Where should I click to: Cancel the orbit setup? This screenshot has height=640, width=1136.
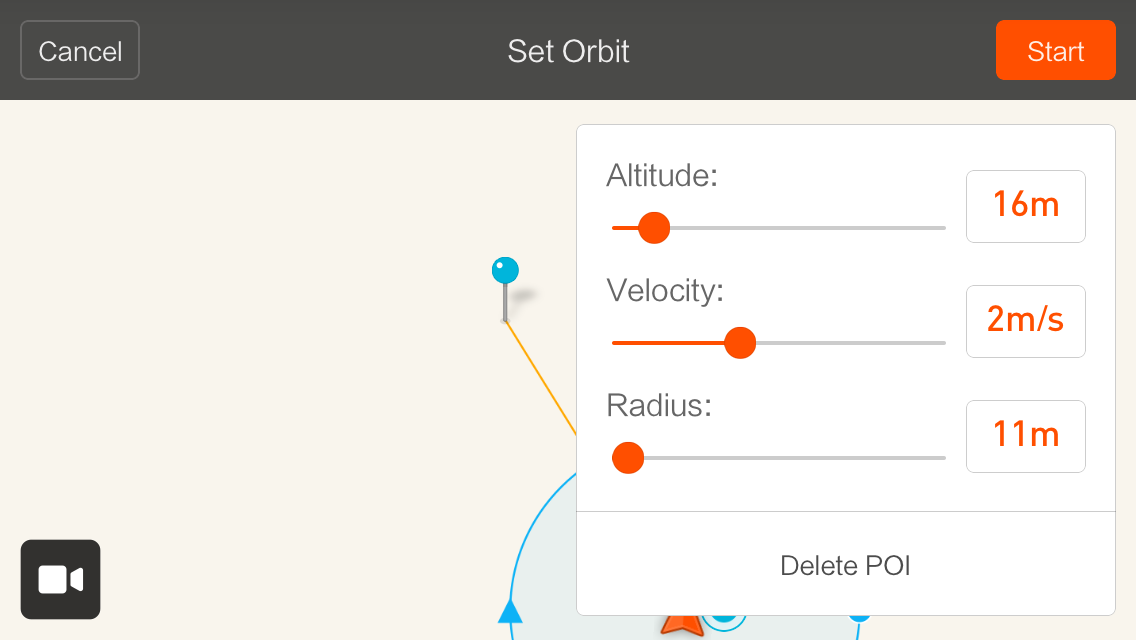click(80, 50)
